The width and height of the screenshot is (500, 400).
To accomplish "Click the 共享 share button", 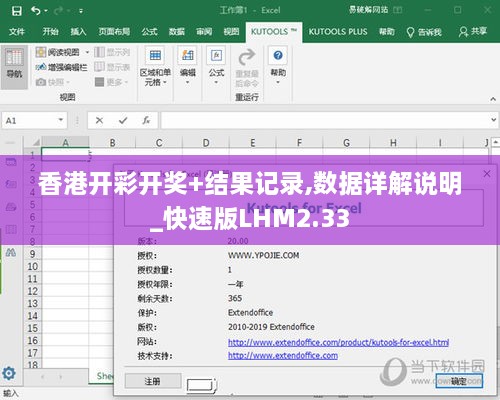I will point(473,32).
